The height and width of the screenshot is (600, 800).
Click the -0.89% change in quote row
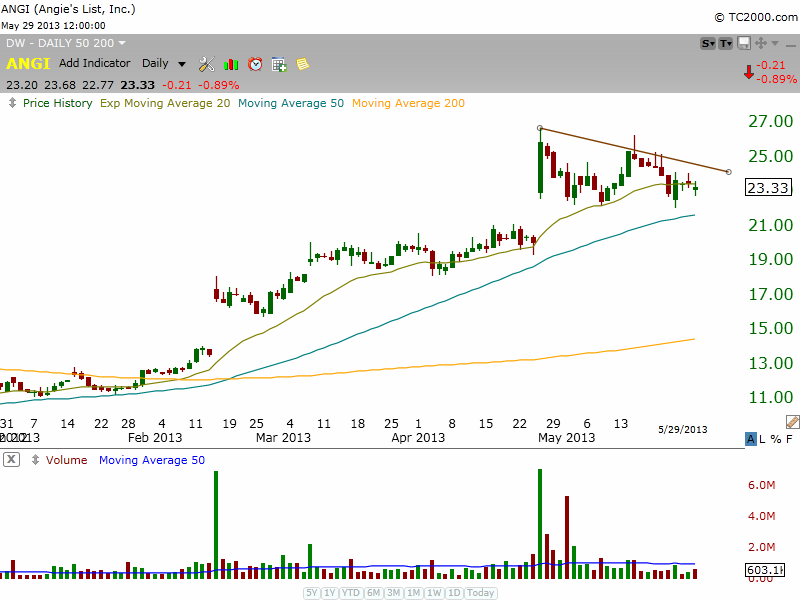(x=219, y=85)
